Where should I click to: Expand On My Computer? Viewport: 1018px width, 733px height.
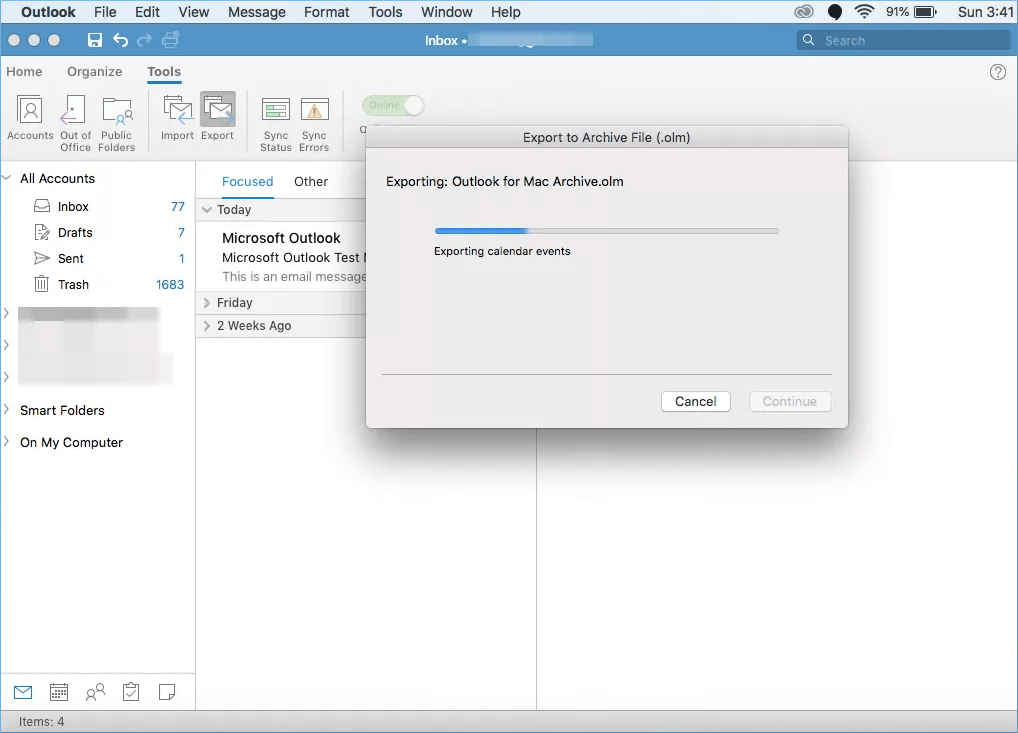click(x=6, y=441)
